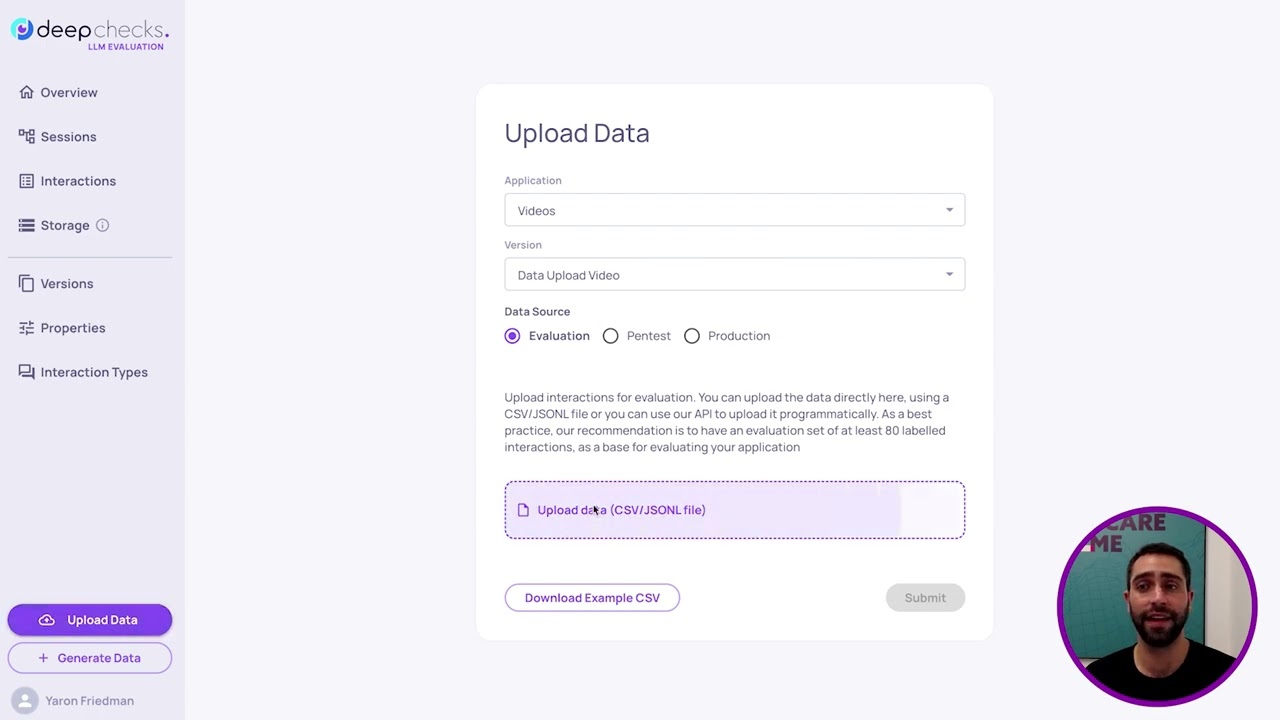
Task: Switch data source to Production
Action: pyautogui.click(x=692, y=336)
